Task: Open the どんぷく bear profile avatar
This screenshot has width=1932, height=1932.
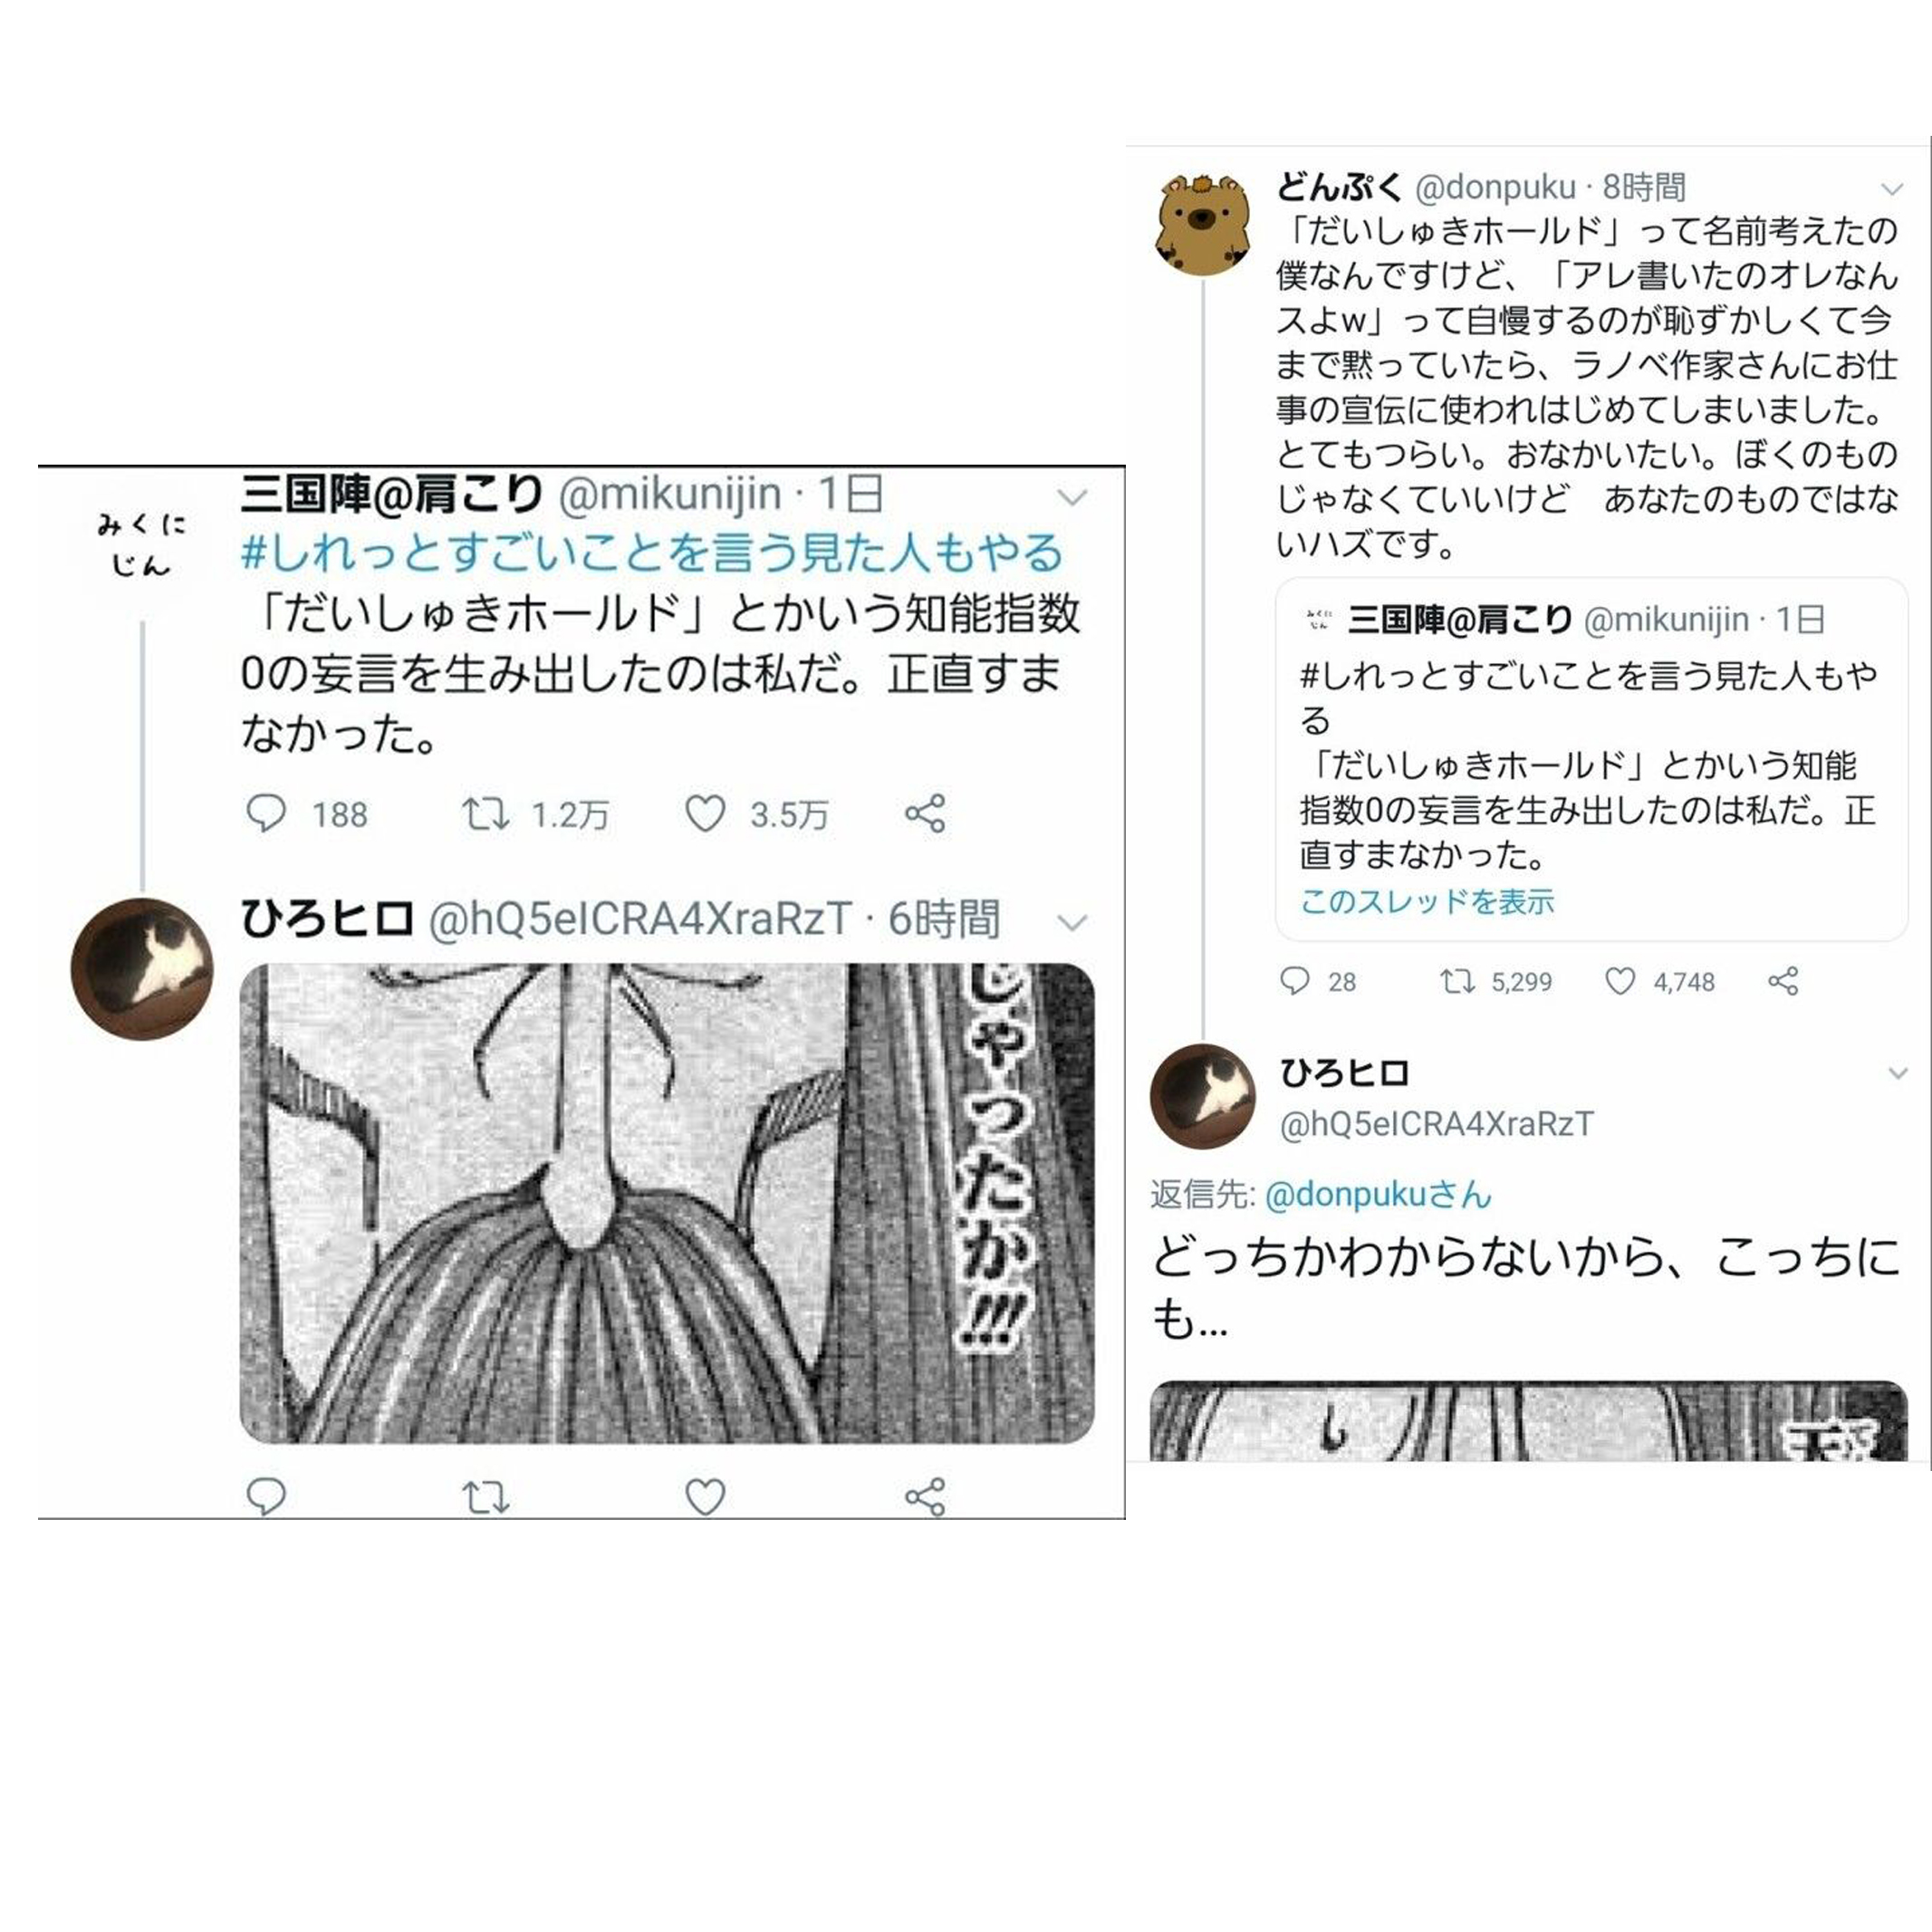Action: click(1203, 223)
